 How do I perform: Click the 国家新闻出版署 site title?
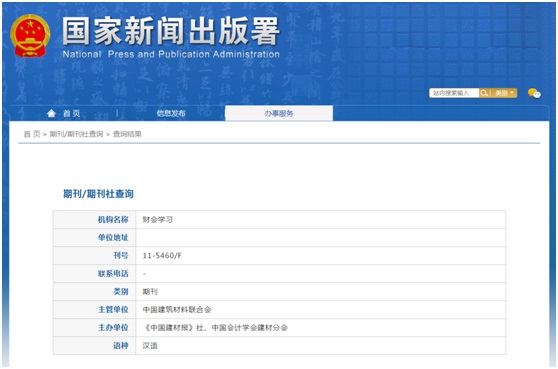(x=171, y=31)
